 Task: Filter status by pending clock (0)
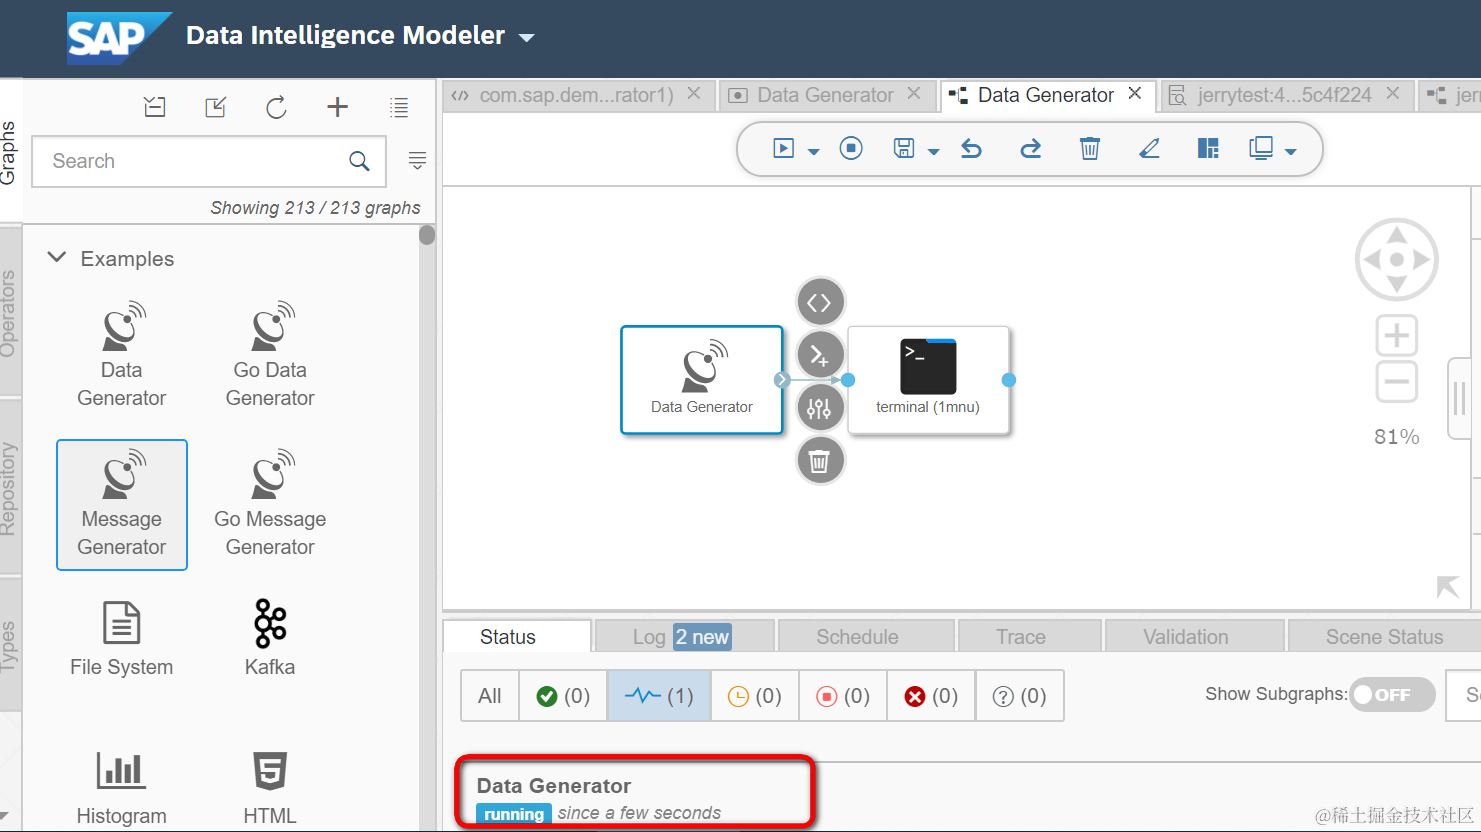click(755, 696)
